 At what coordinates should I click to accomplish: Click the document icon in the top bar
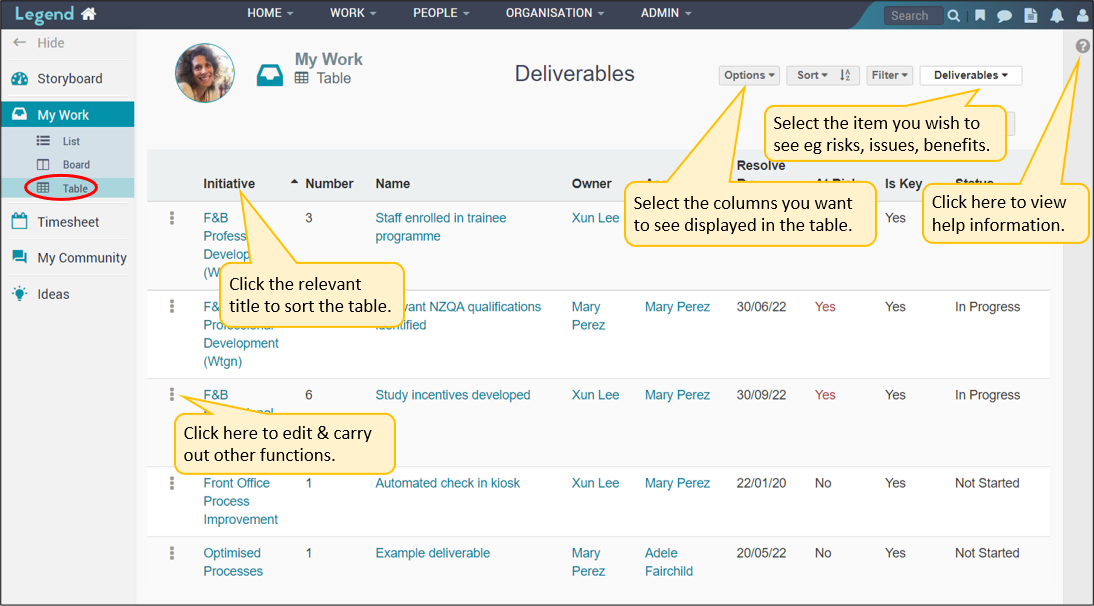click(x=1030, y=15)
